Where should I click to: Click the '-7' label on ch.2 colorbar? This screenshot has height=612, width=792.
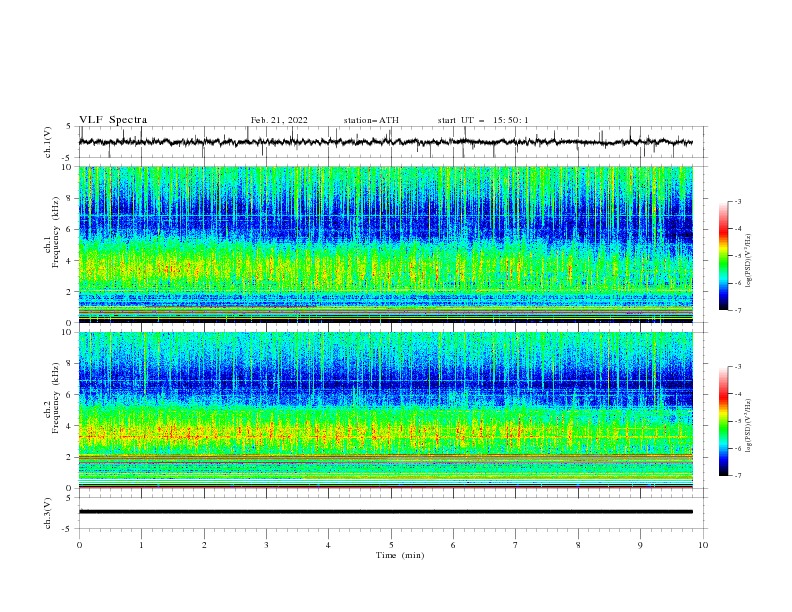[x=738, y=476]
